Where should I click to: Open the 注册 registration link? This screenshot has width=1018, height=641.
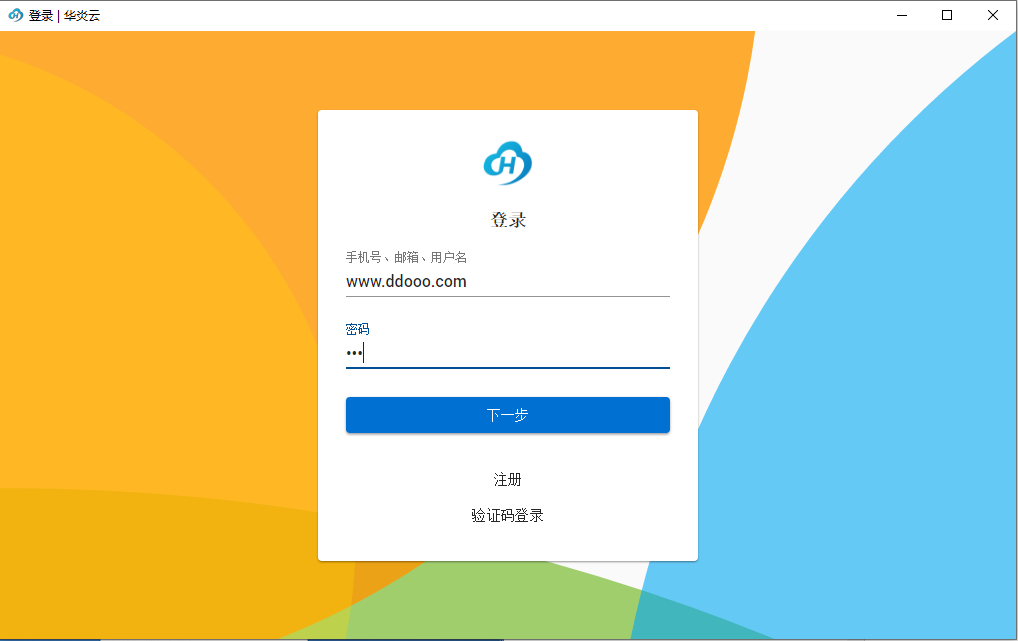pos(507,479)
